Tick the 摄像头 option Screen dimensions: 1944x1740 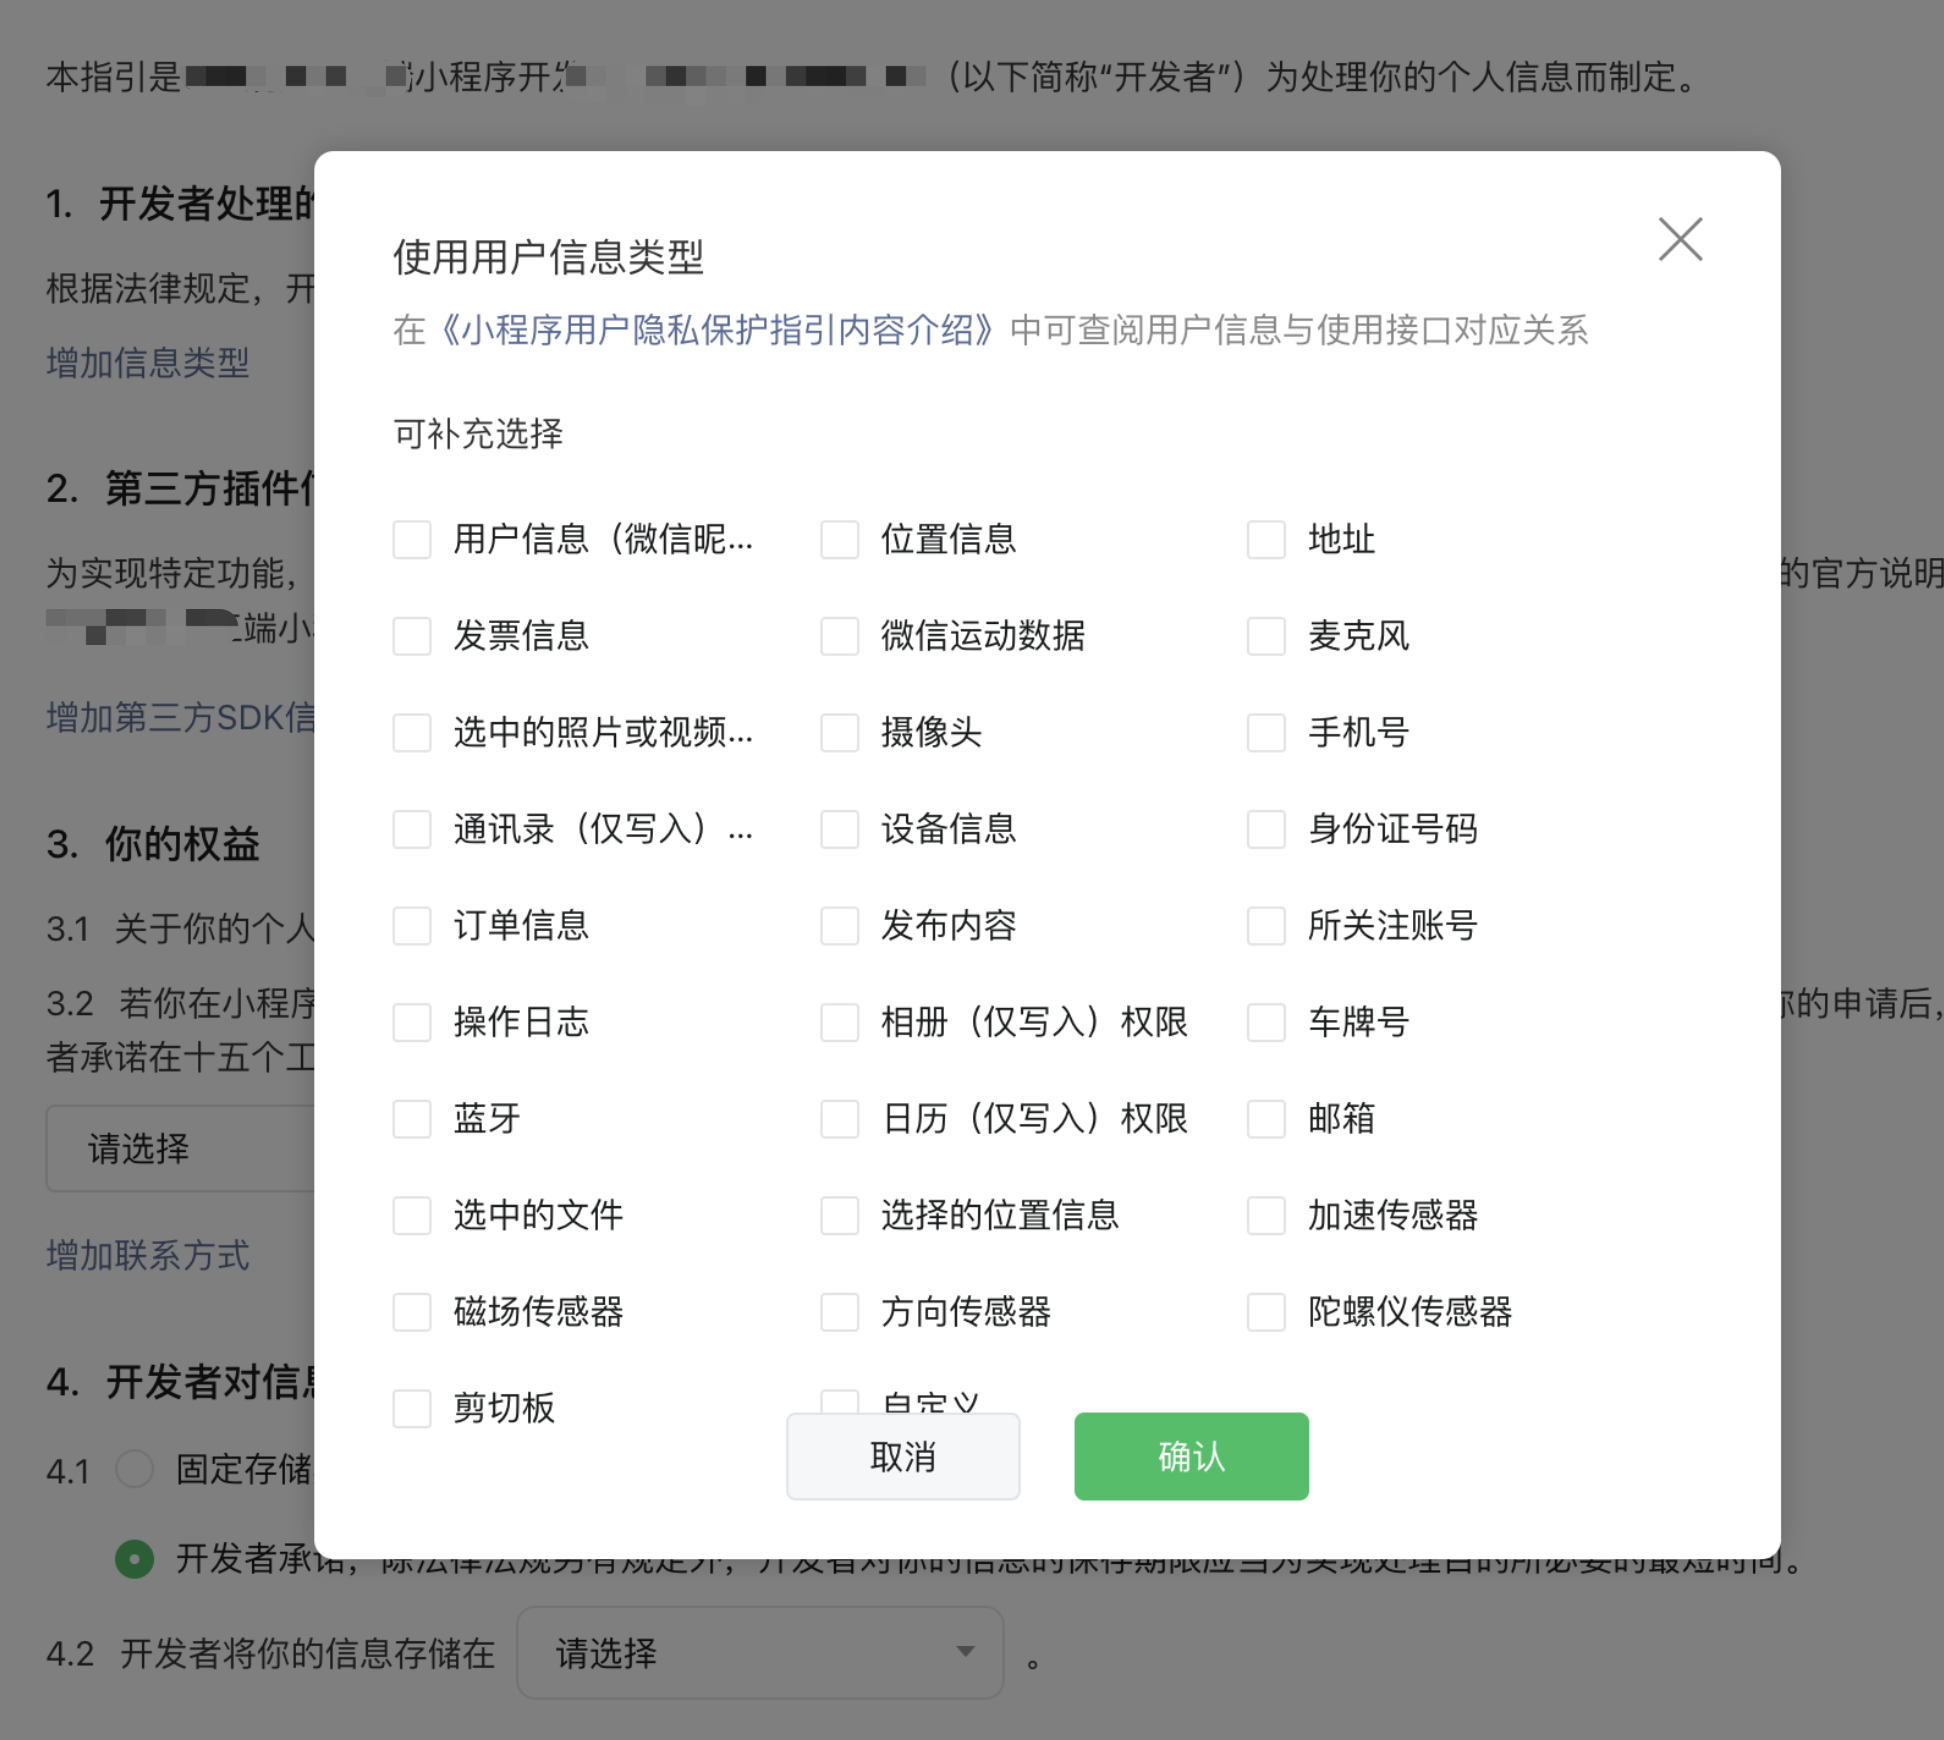click(x=839, y=733)
